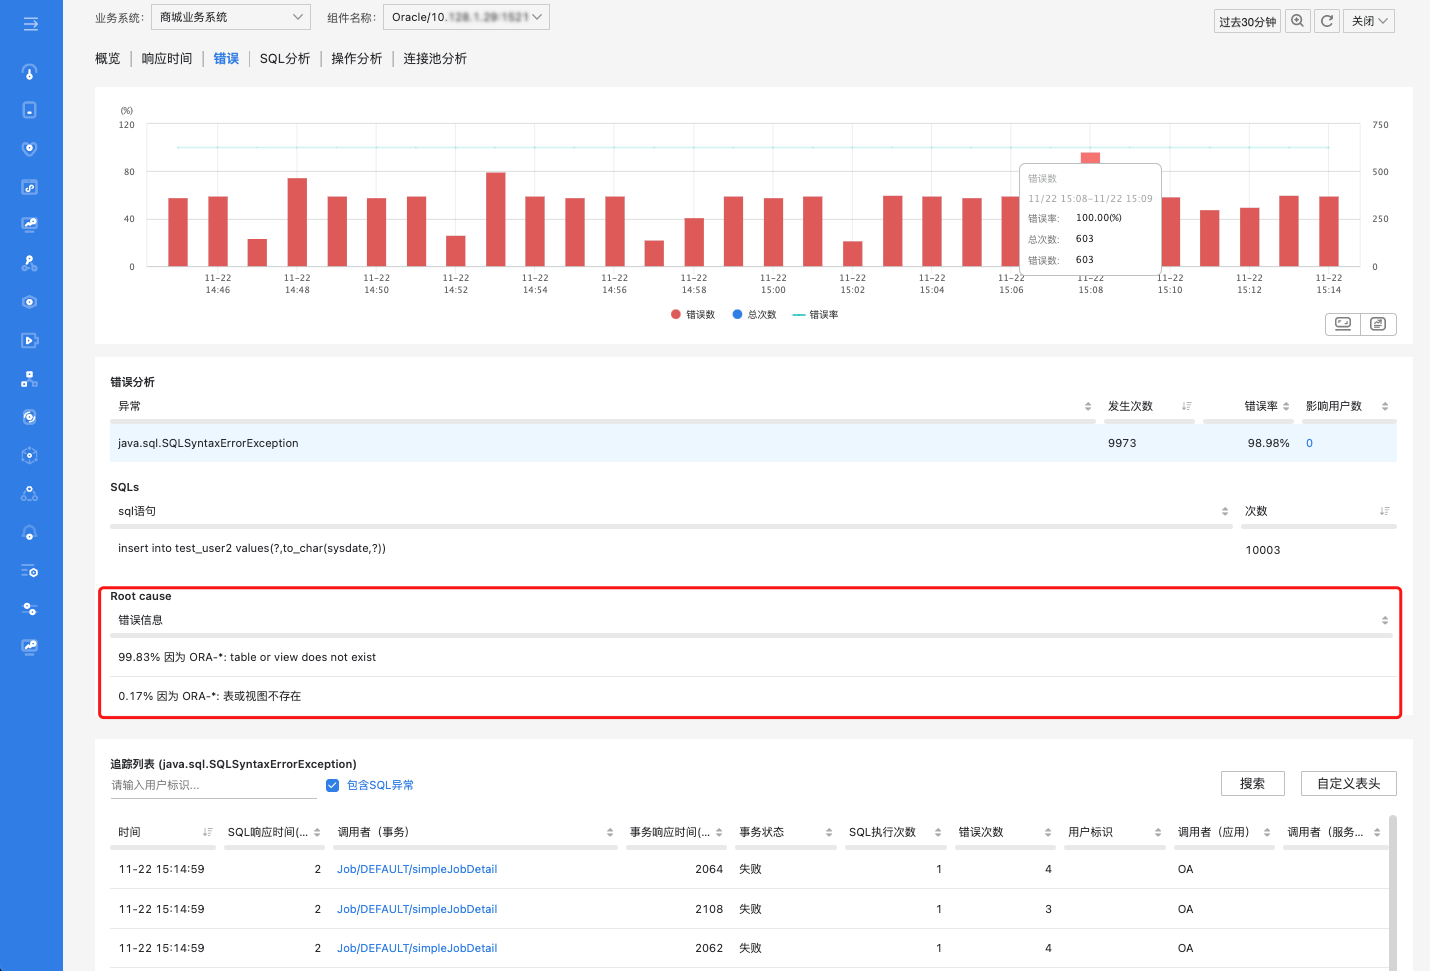Click the 错误率 value 98.98%

[1268, 443]
